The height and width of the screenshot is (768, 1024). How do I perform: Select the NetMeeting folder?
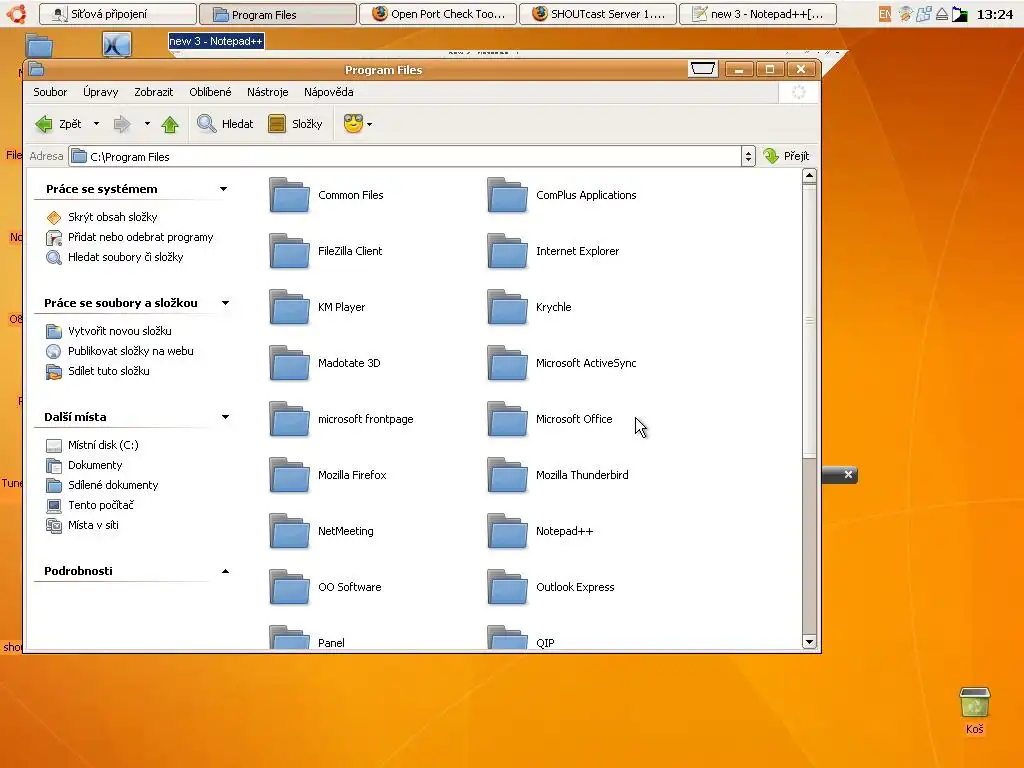pos(321,531)
